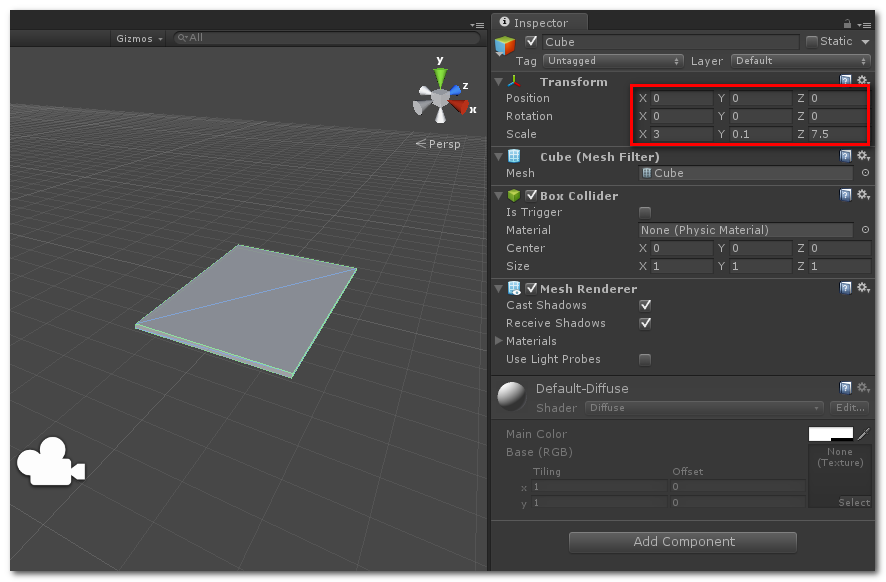Viewport: 886px width, 582px height.
Task: Click the Box Collider green cube icon
Action: pos(514,196)
